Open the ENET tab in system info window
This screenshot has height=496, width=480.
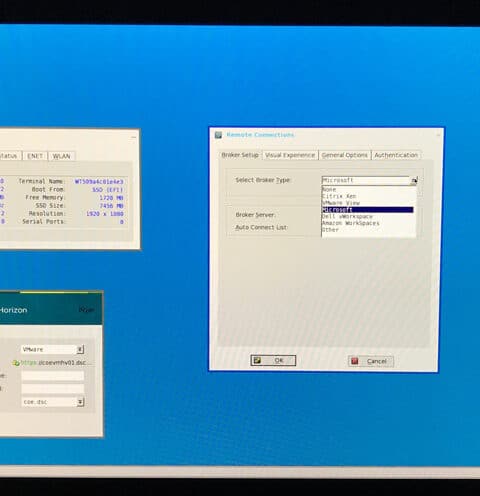click(35, 156)
